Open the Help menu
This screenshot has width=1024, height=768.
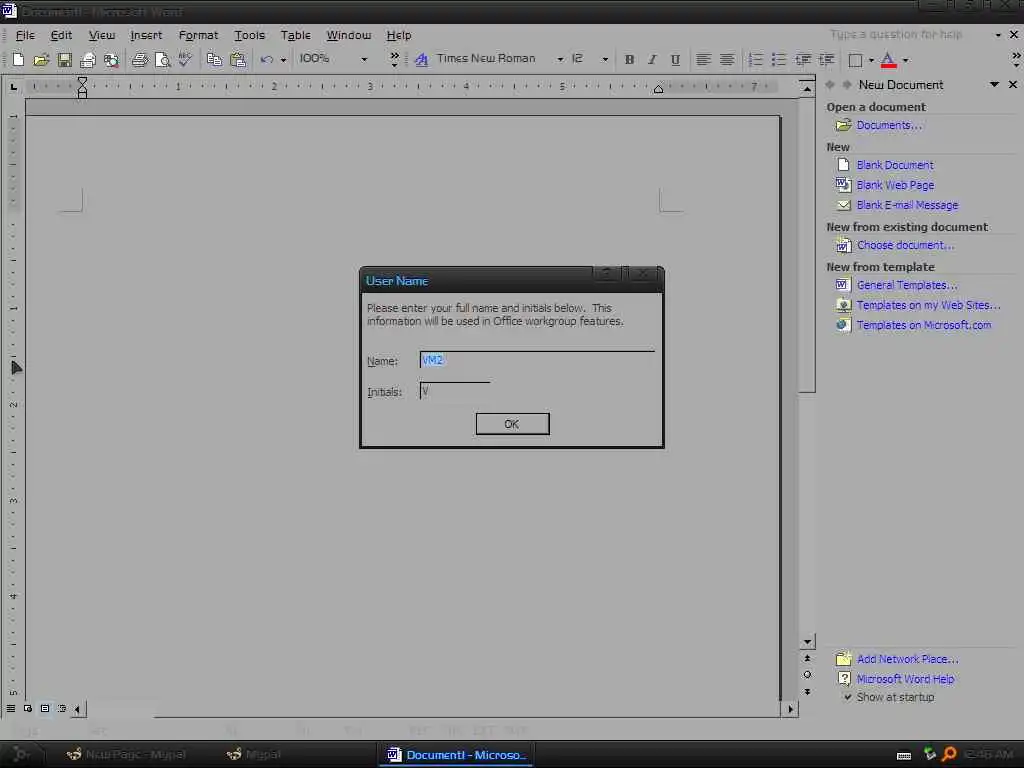coord(398,35)
